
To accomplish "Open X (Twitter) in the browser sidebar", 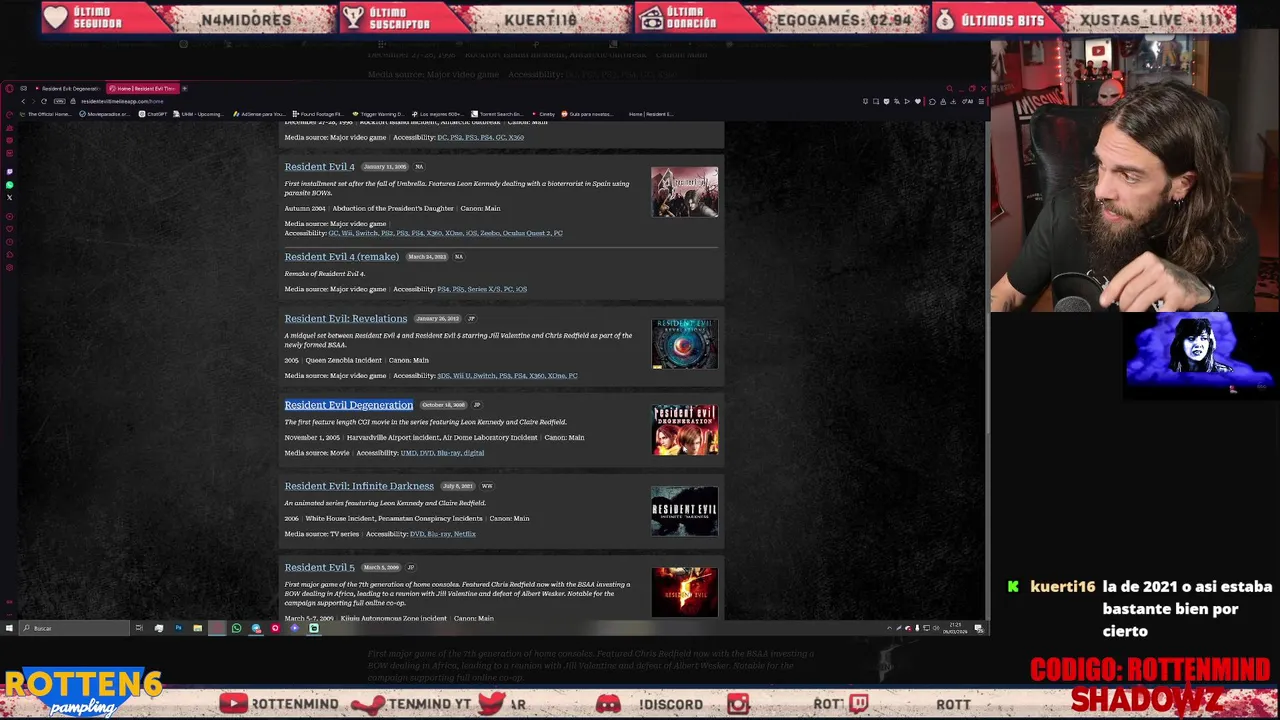I will (x=10, y=197).
